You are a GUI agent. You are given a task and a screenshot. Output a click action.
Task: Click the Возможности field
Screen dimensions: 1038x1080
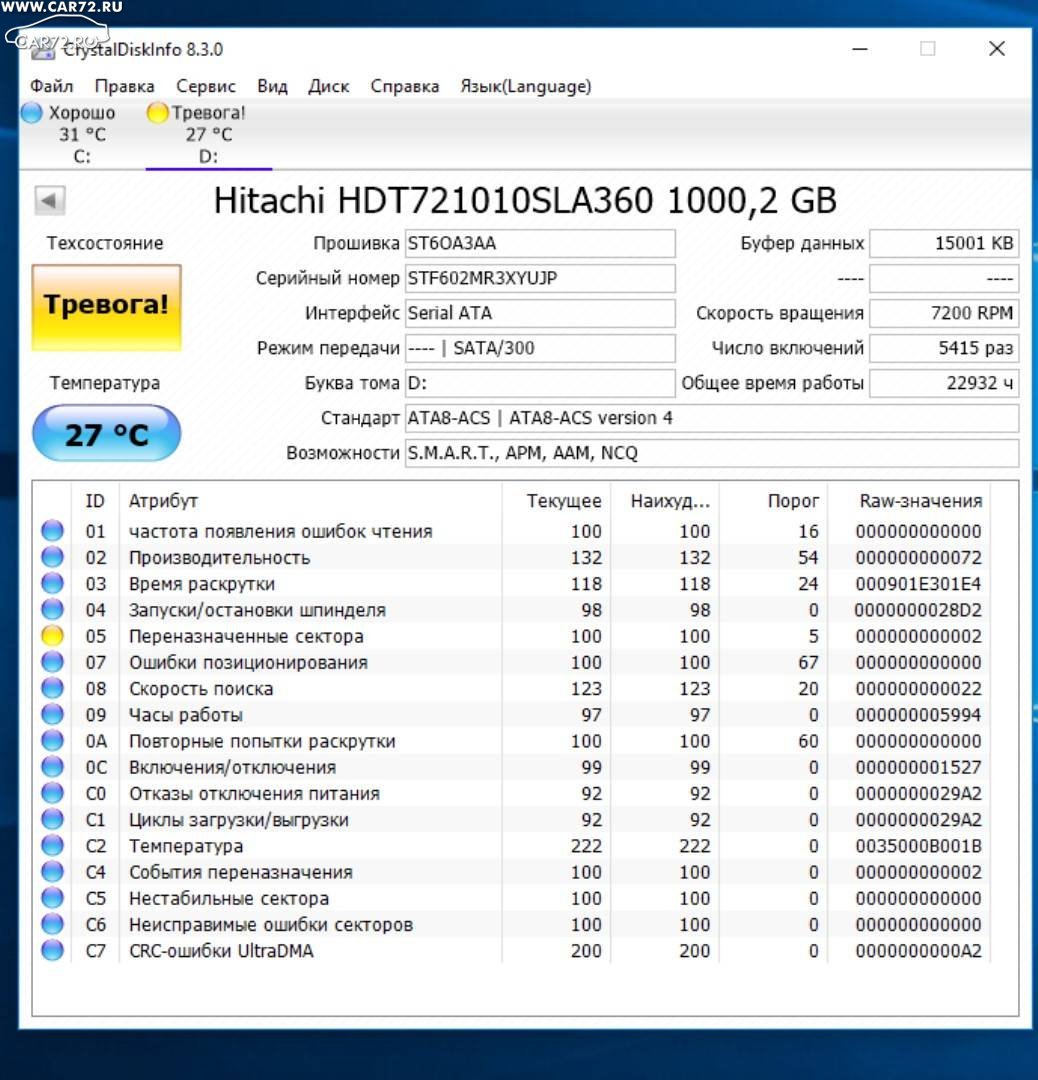(712, 453)
